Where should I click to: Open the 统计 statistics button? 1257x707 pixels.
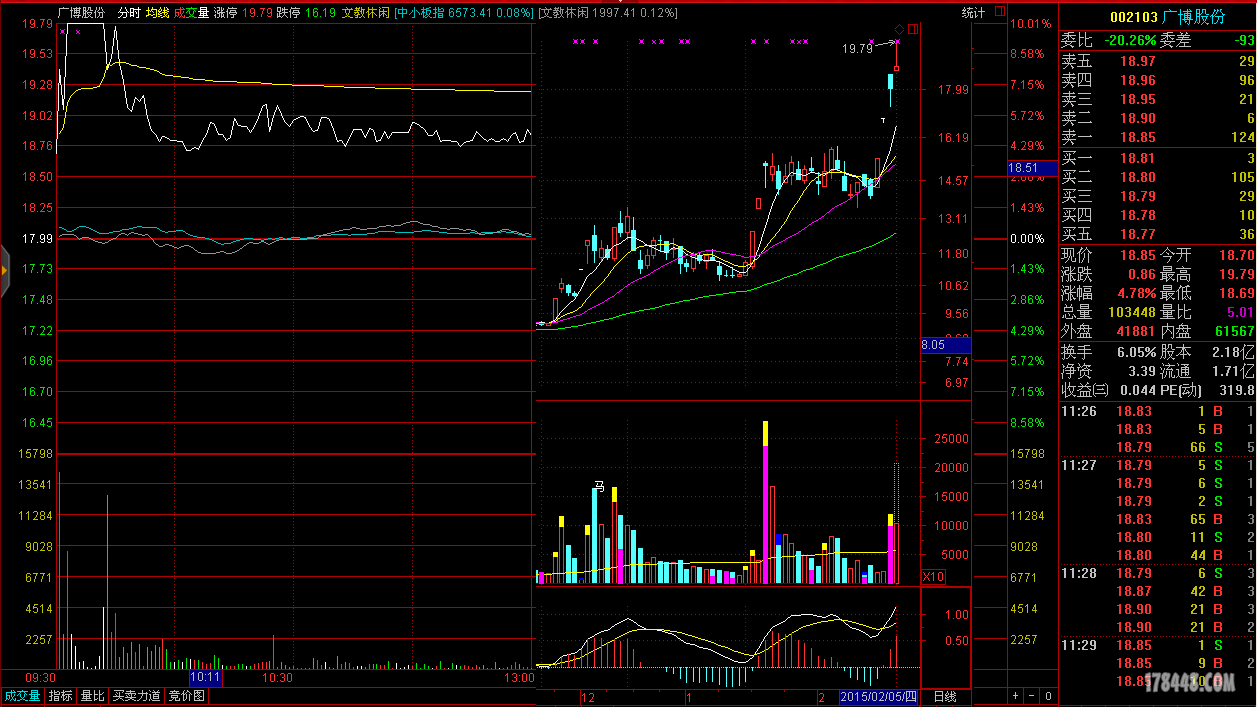click(973, 13)
